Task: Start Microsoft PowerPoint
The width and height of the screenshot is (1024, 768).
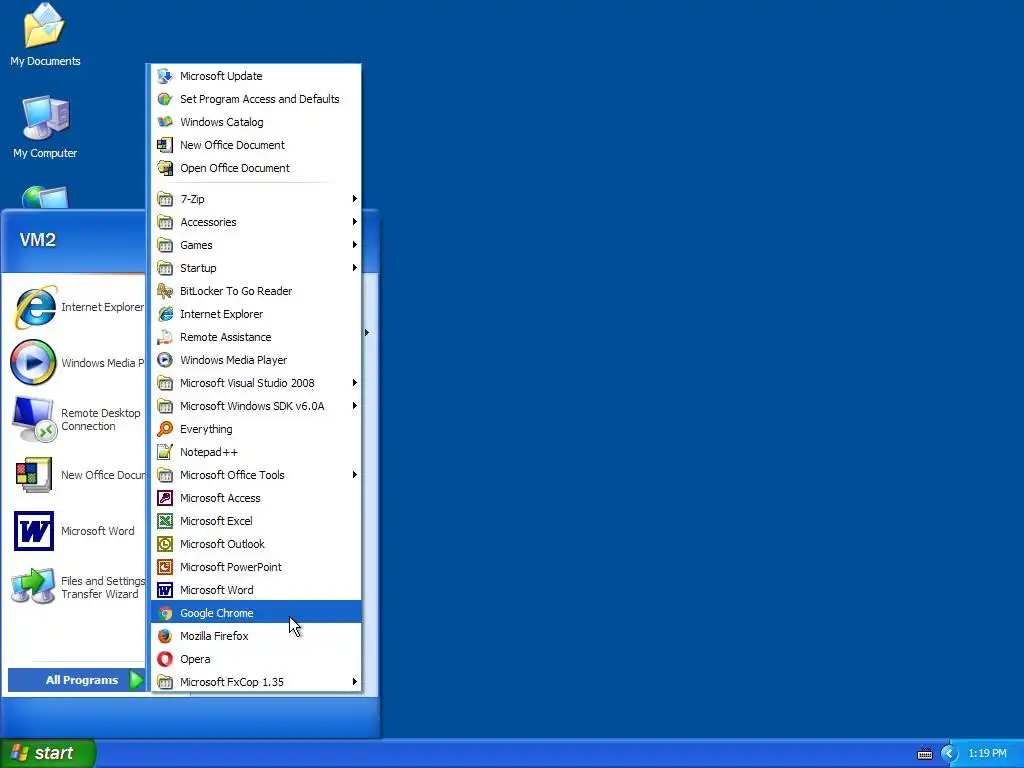Action: coord(256,566)
